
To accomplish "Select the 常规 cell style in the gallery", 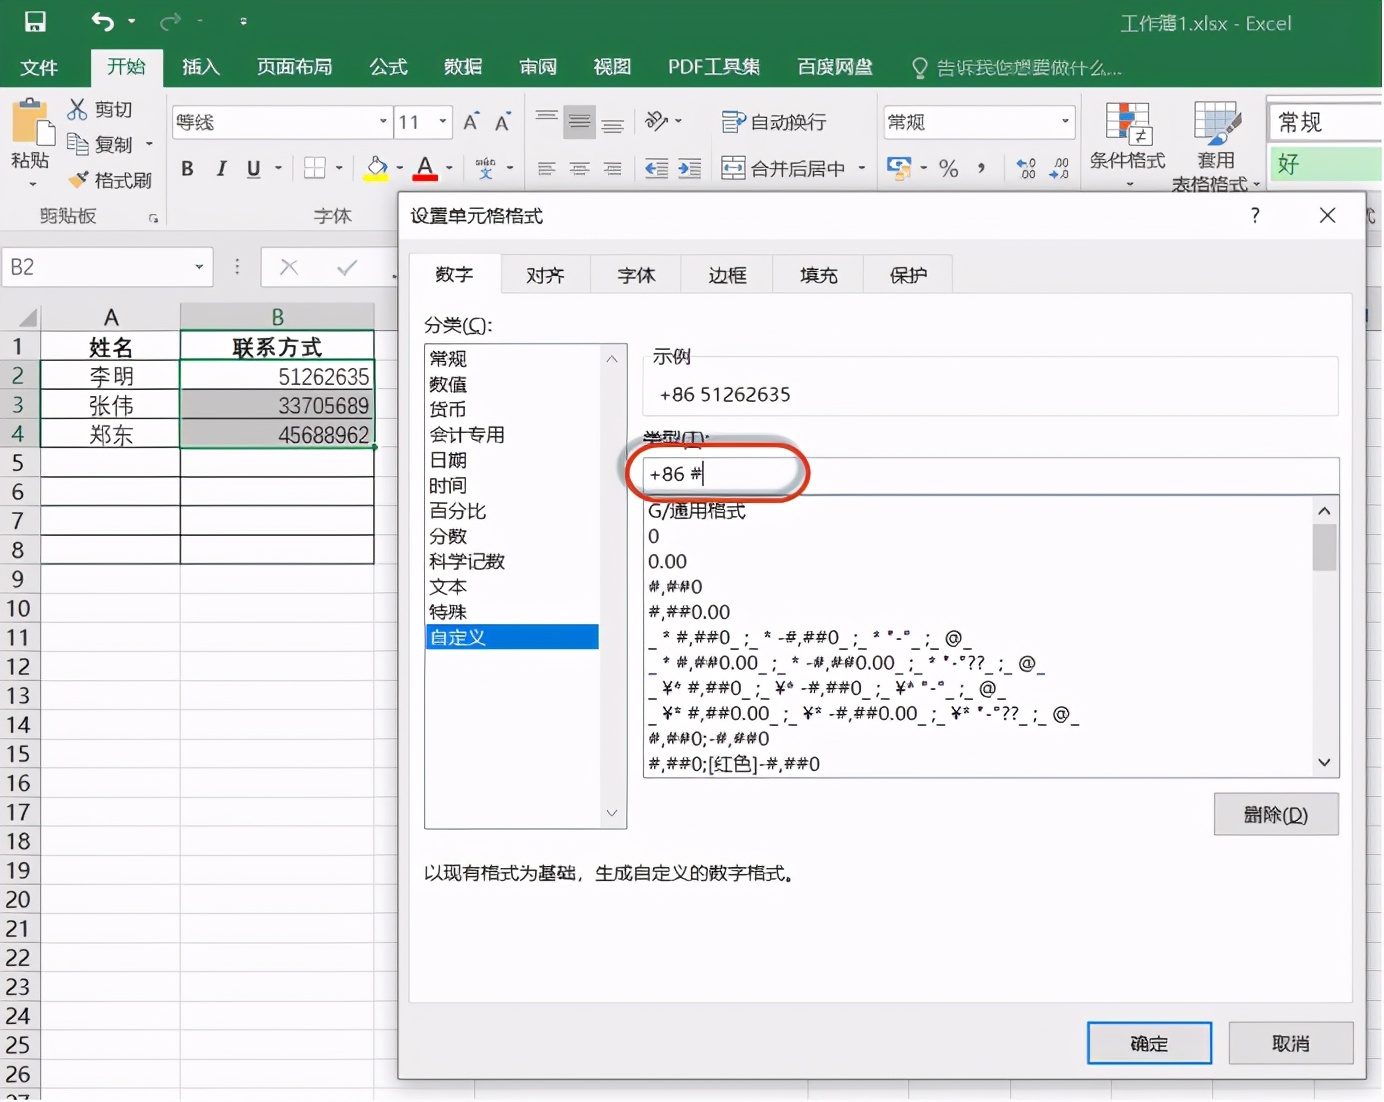I will click(1325, 122).
